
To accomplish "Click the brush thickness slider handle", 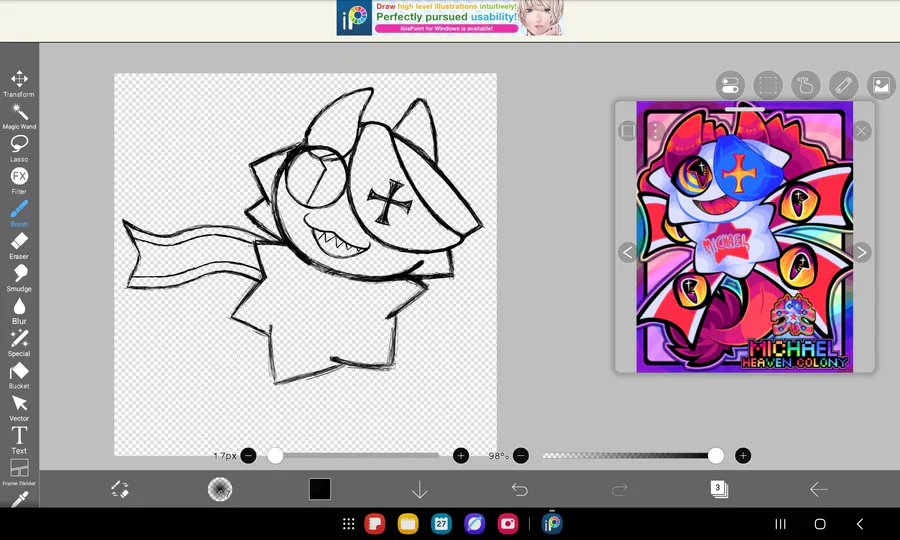I will pyautogui.click(x=276, y=456).
